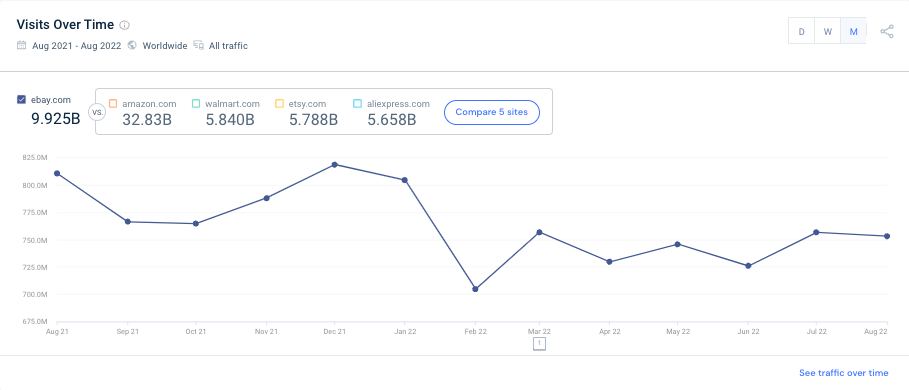Click the calendar icon beside the date range
This screenshot has width=909, height=390.
(21, 45)
